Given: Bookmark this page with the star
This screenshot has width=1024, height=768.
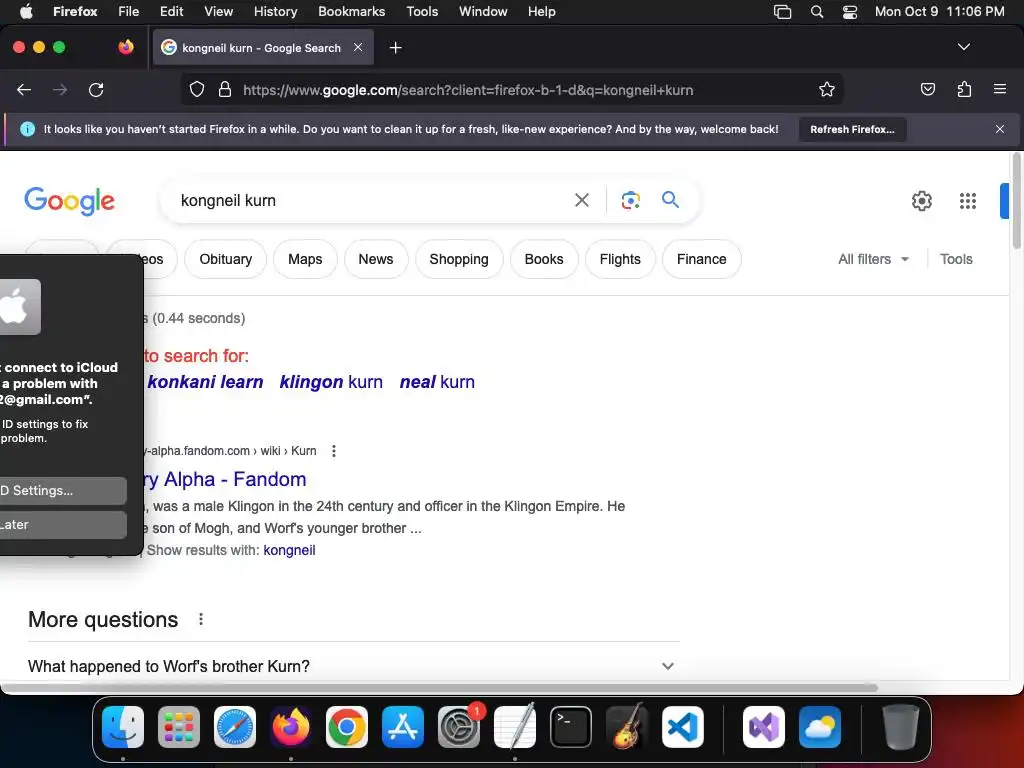Looking at the screenshot, I should coord(827,89).
